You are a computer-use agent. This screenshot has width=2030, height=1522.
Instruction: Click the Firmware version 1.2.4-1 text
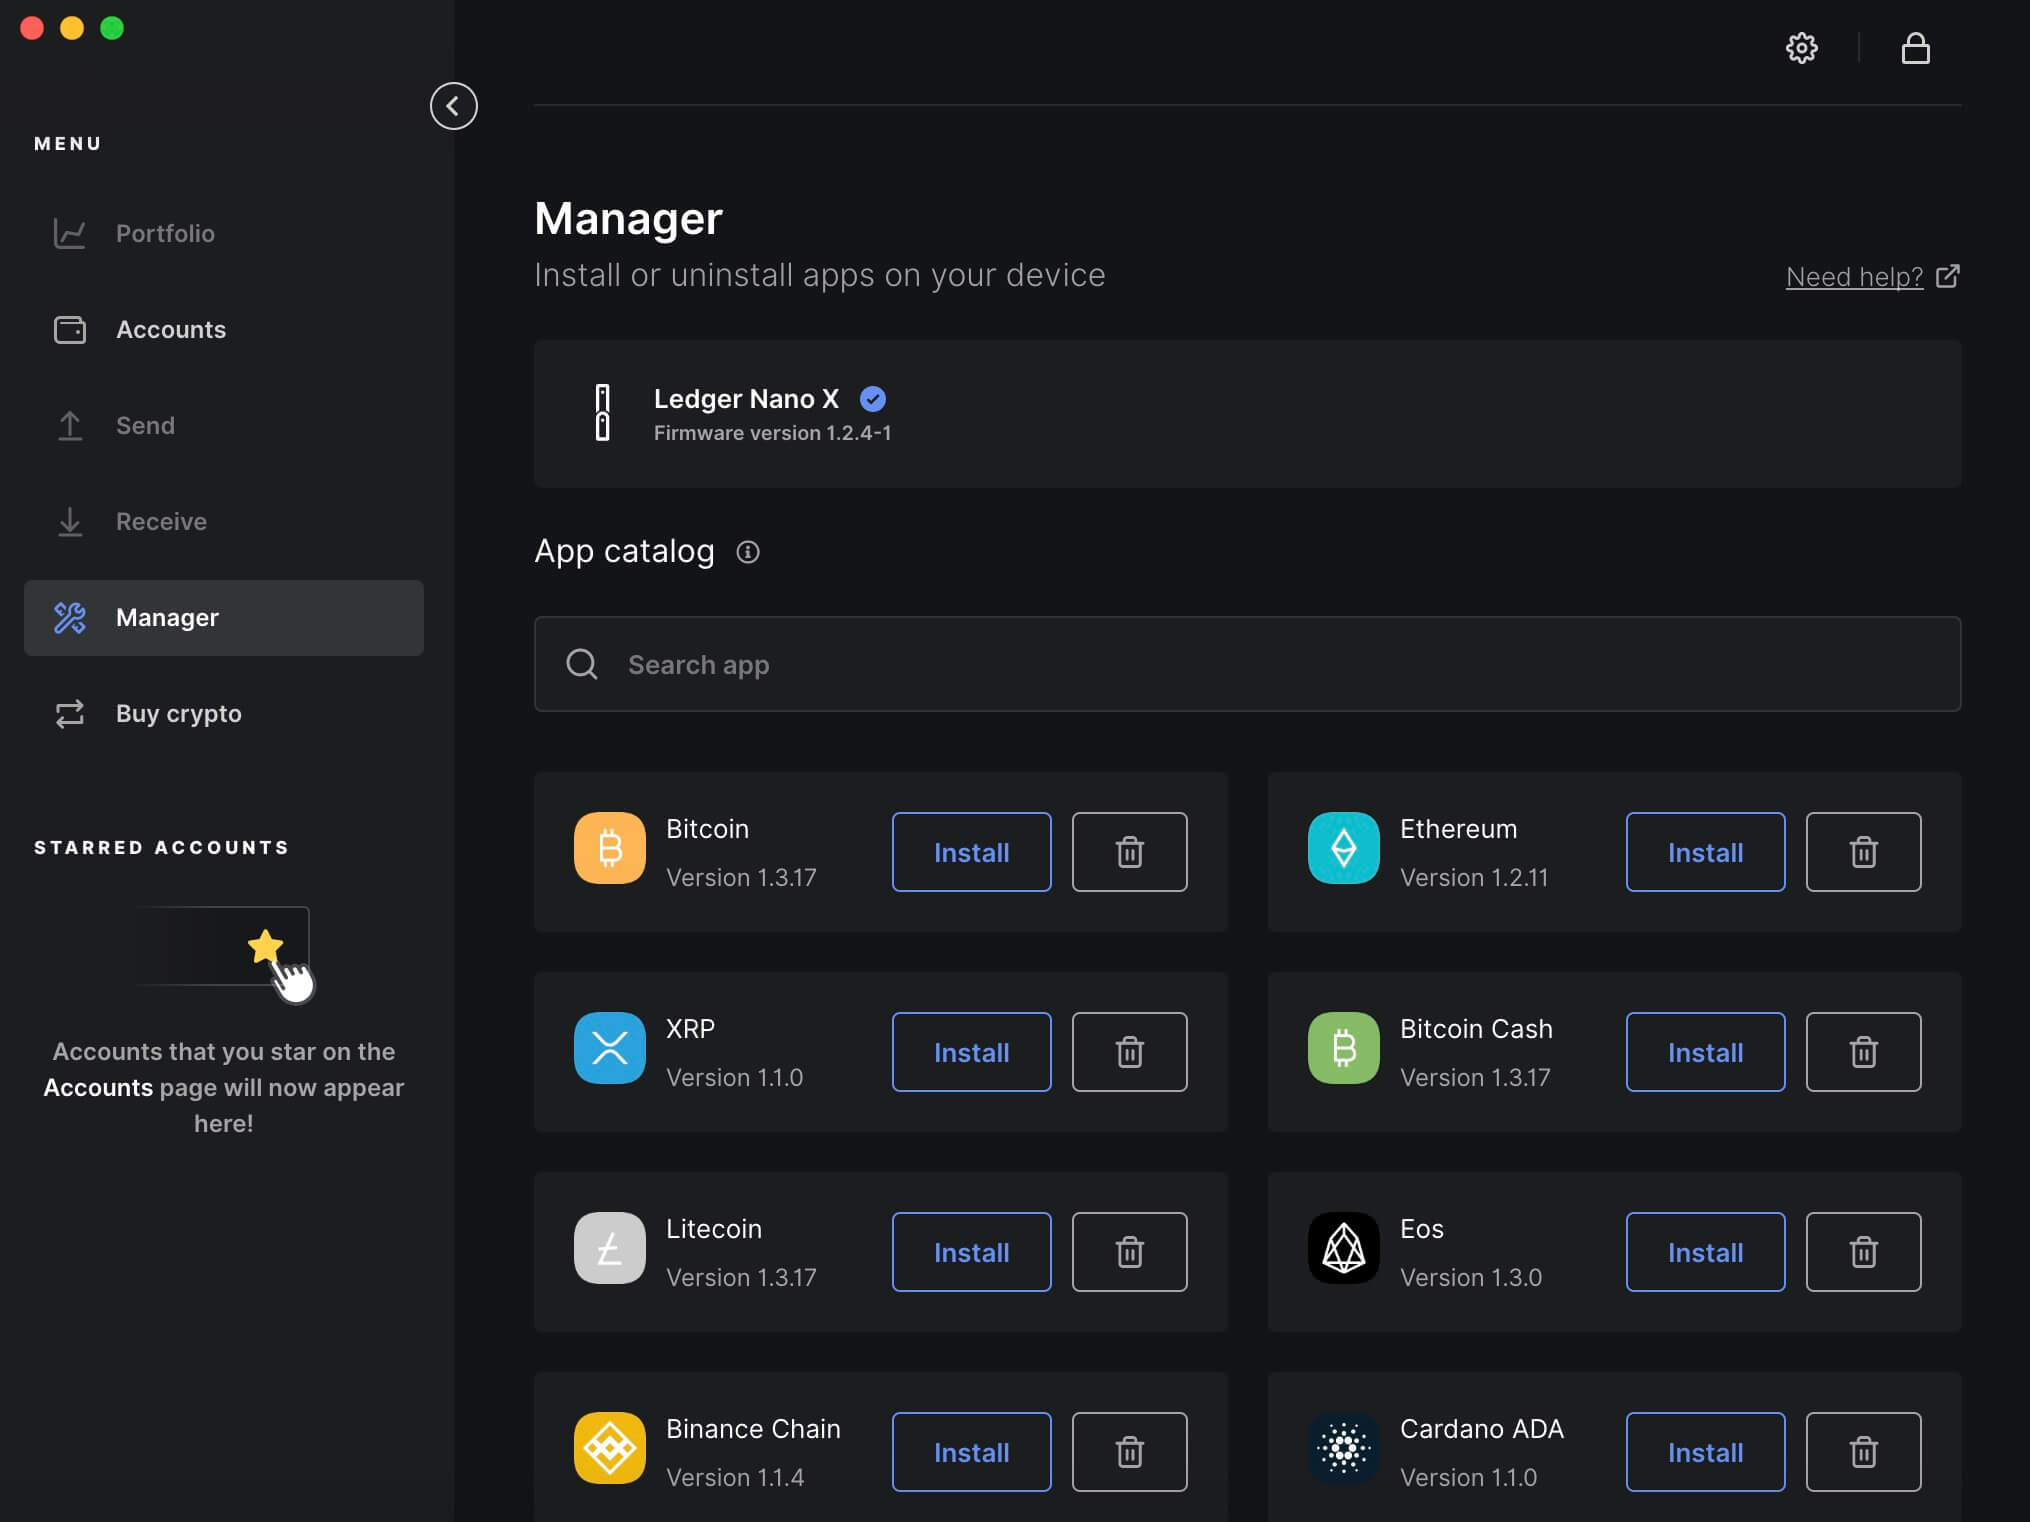pos(772,433)
